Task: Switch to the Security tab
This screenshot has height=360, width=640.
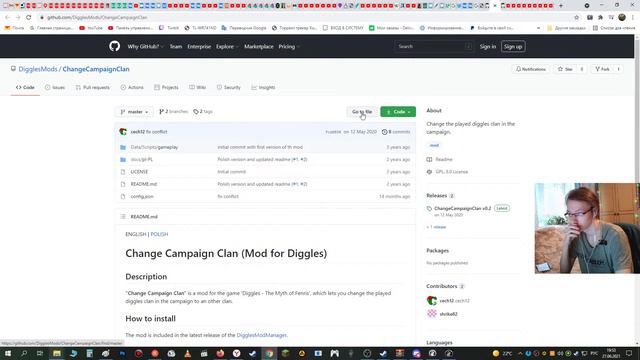Action: point(229,87)
